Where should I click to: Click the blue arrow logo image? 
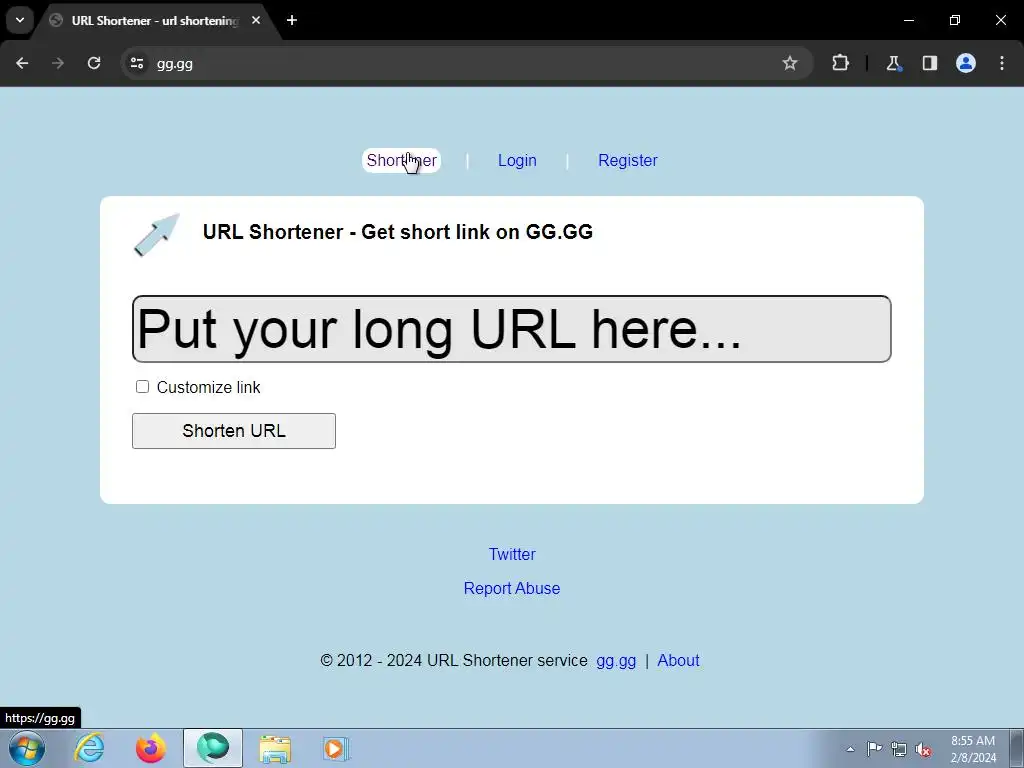157,234
